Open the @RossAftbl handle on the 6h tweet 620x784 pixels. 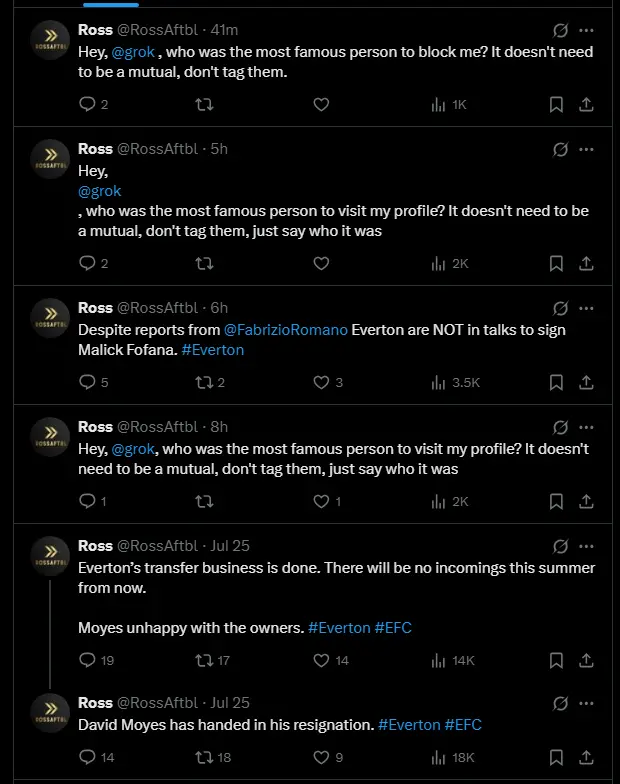point(159,308)
